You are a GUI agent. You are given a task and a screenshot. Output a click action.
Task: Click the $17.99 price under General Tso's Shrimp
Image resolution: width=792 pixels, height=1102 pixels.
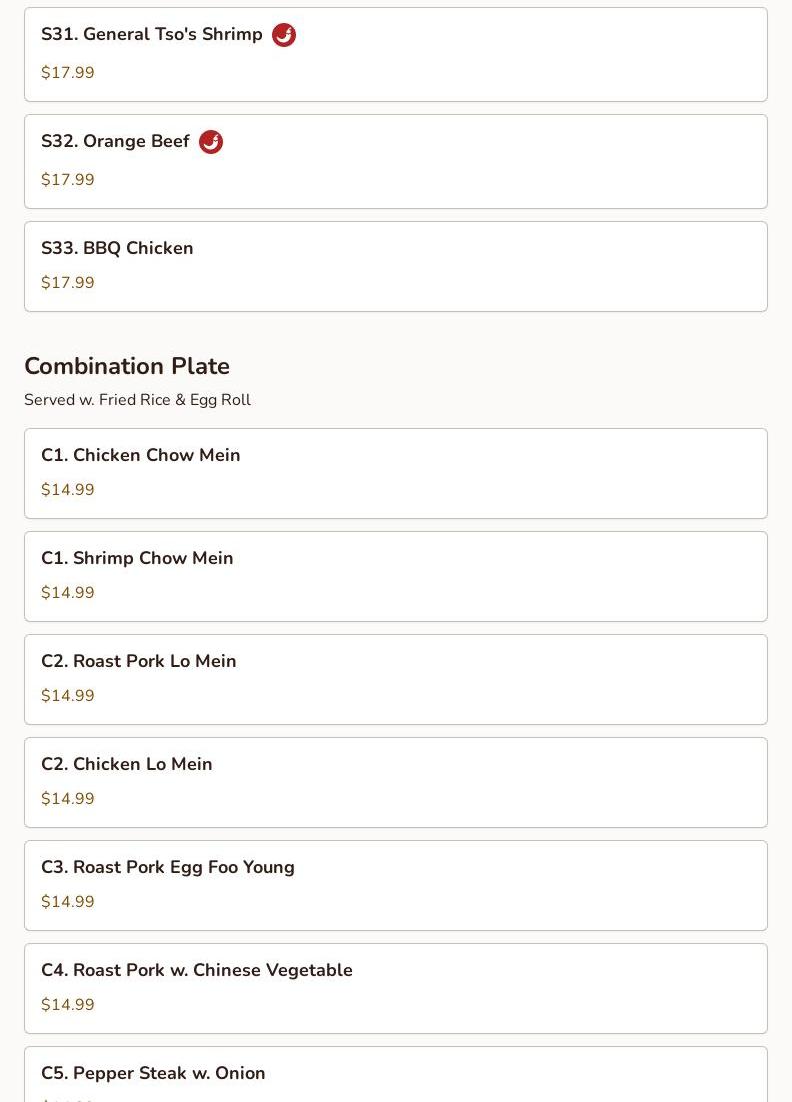point(68,73)
